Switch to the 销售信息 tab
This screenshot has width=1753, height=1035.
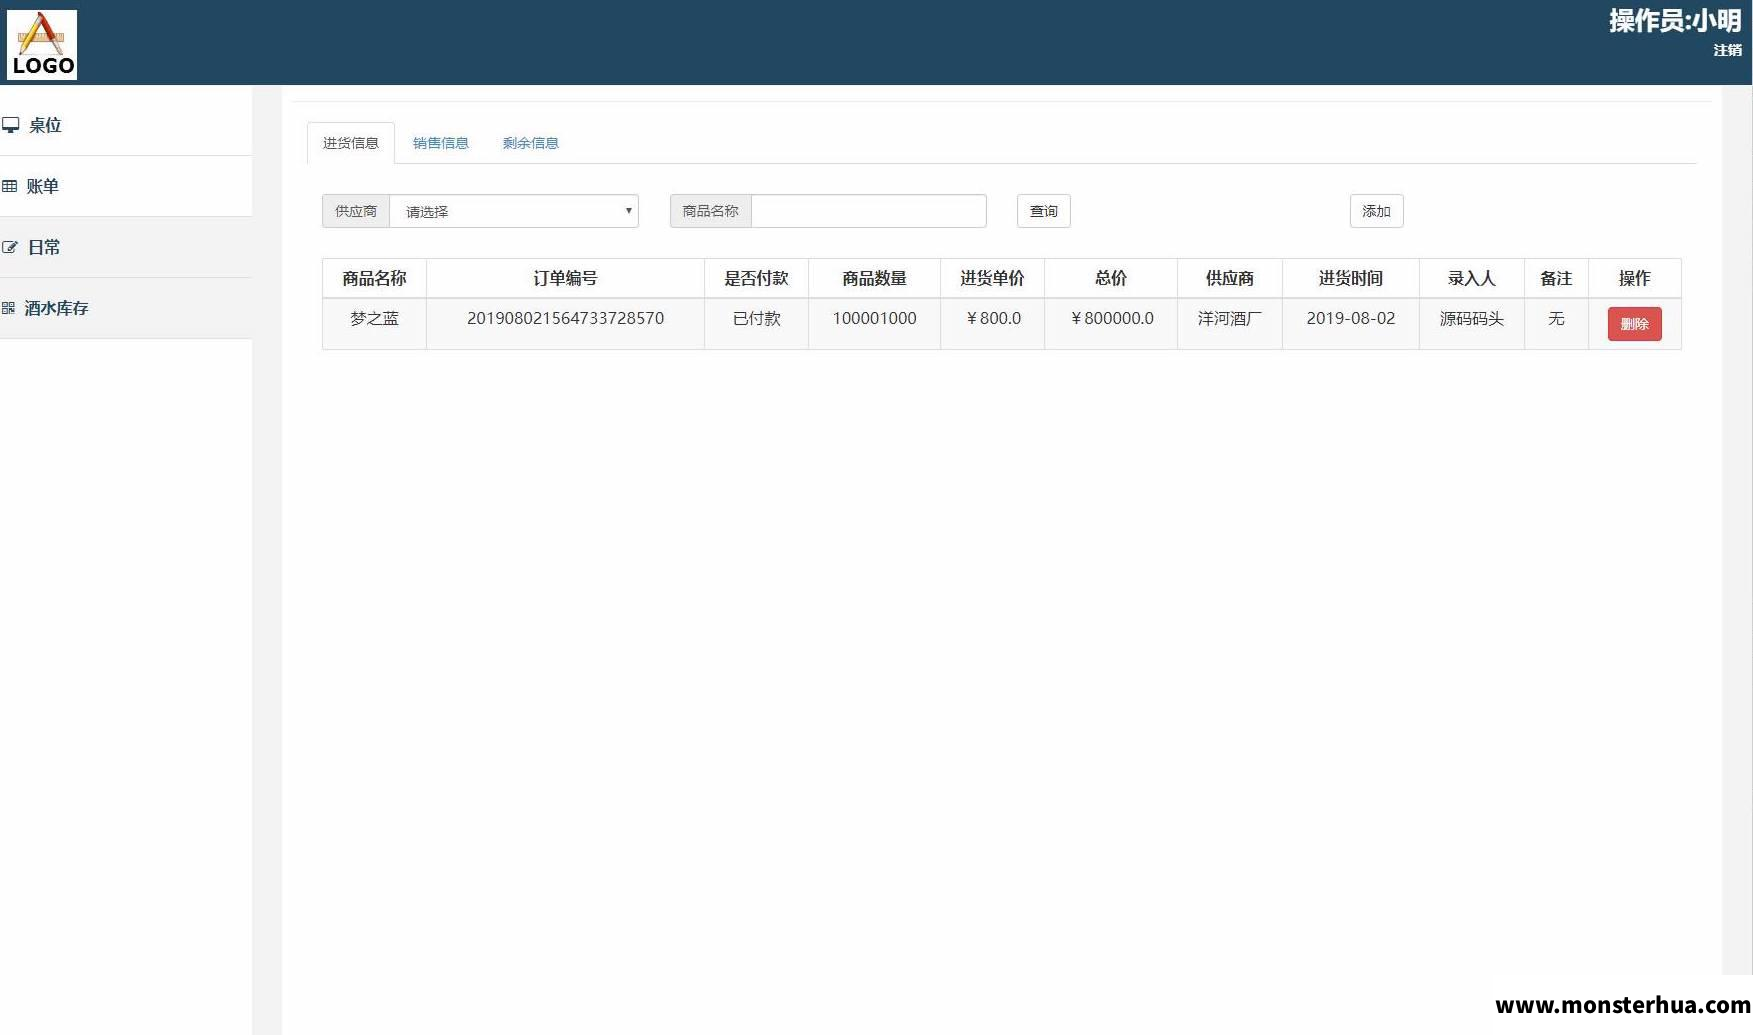pyautogui.click(x=441, y=143)
